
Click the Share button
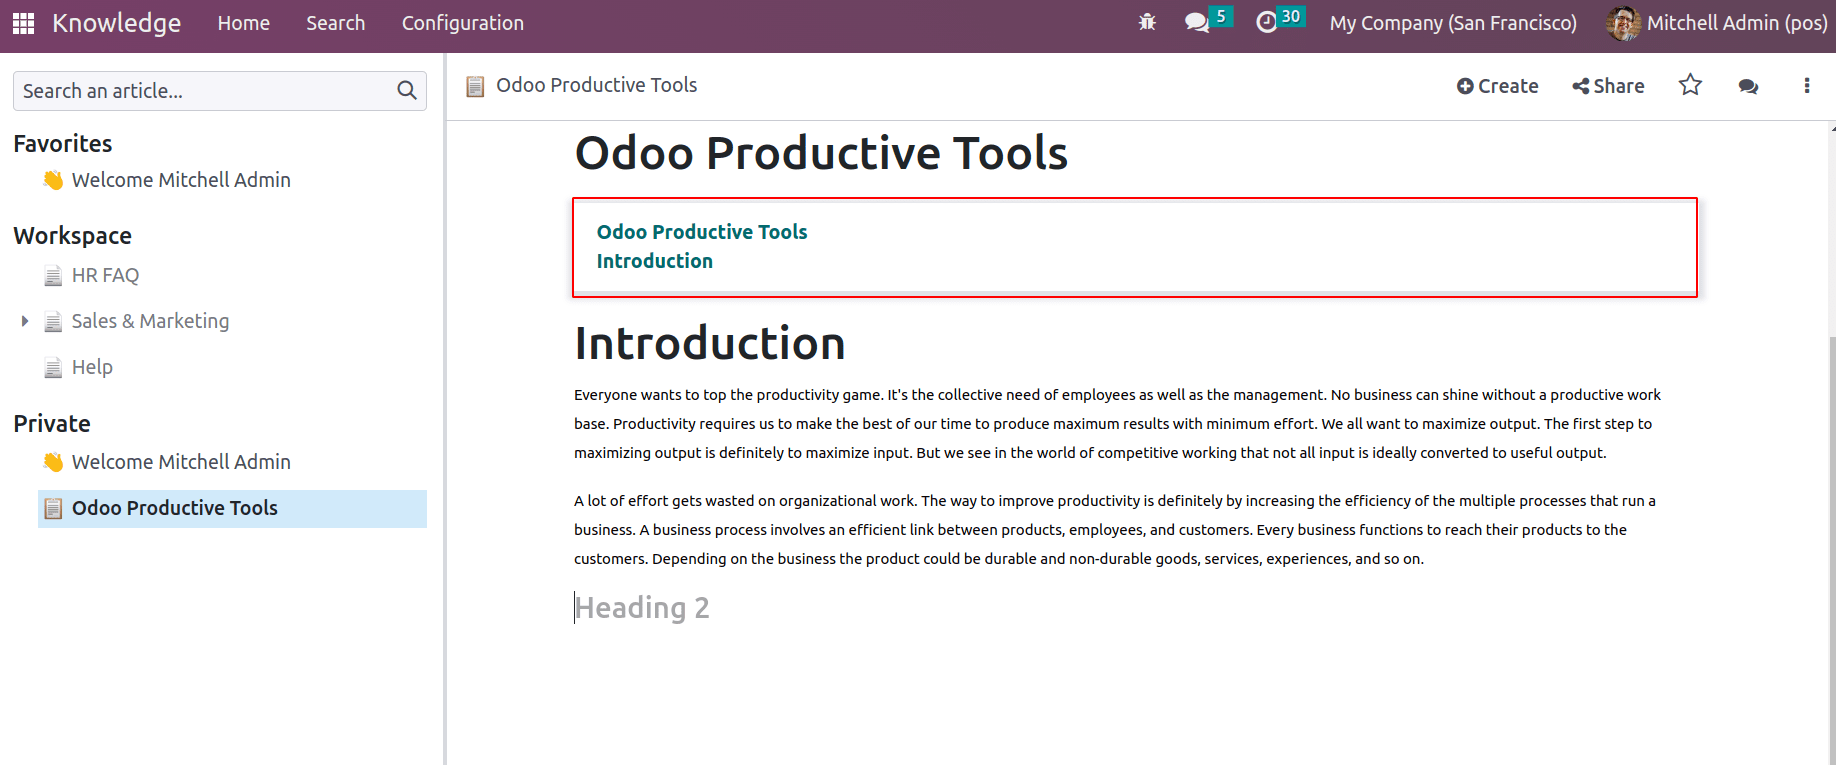(x=1608, y=86)
